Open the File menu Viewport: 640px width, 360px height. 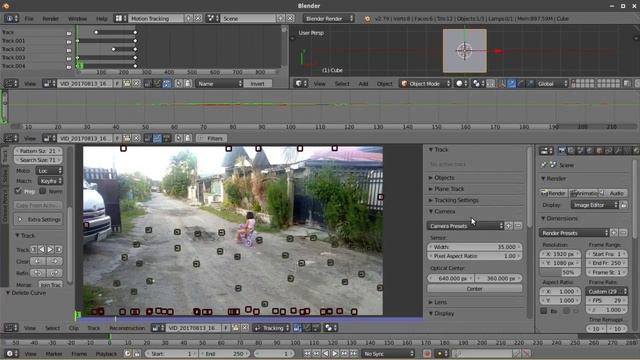[x=29, y=19]
